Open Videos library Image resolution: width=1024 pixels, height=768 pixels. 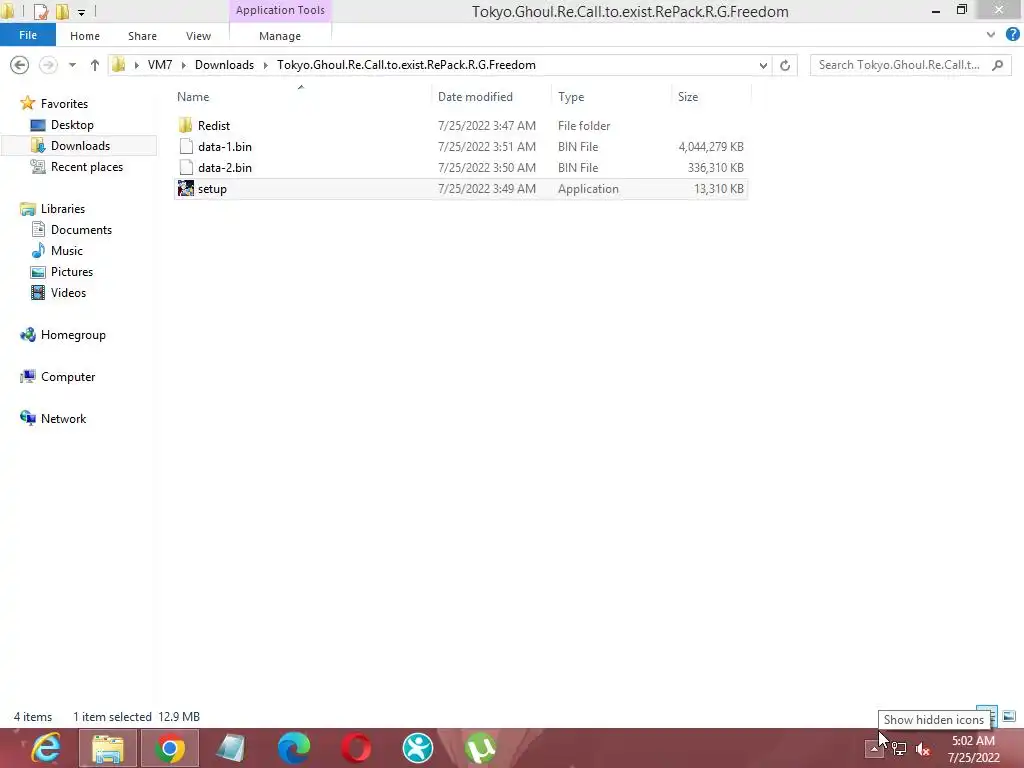click(x=68, y=293)
